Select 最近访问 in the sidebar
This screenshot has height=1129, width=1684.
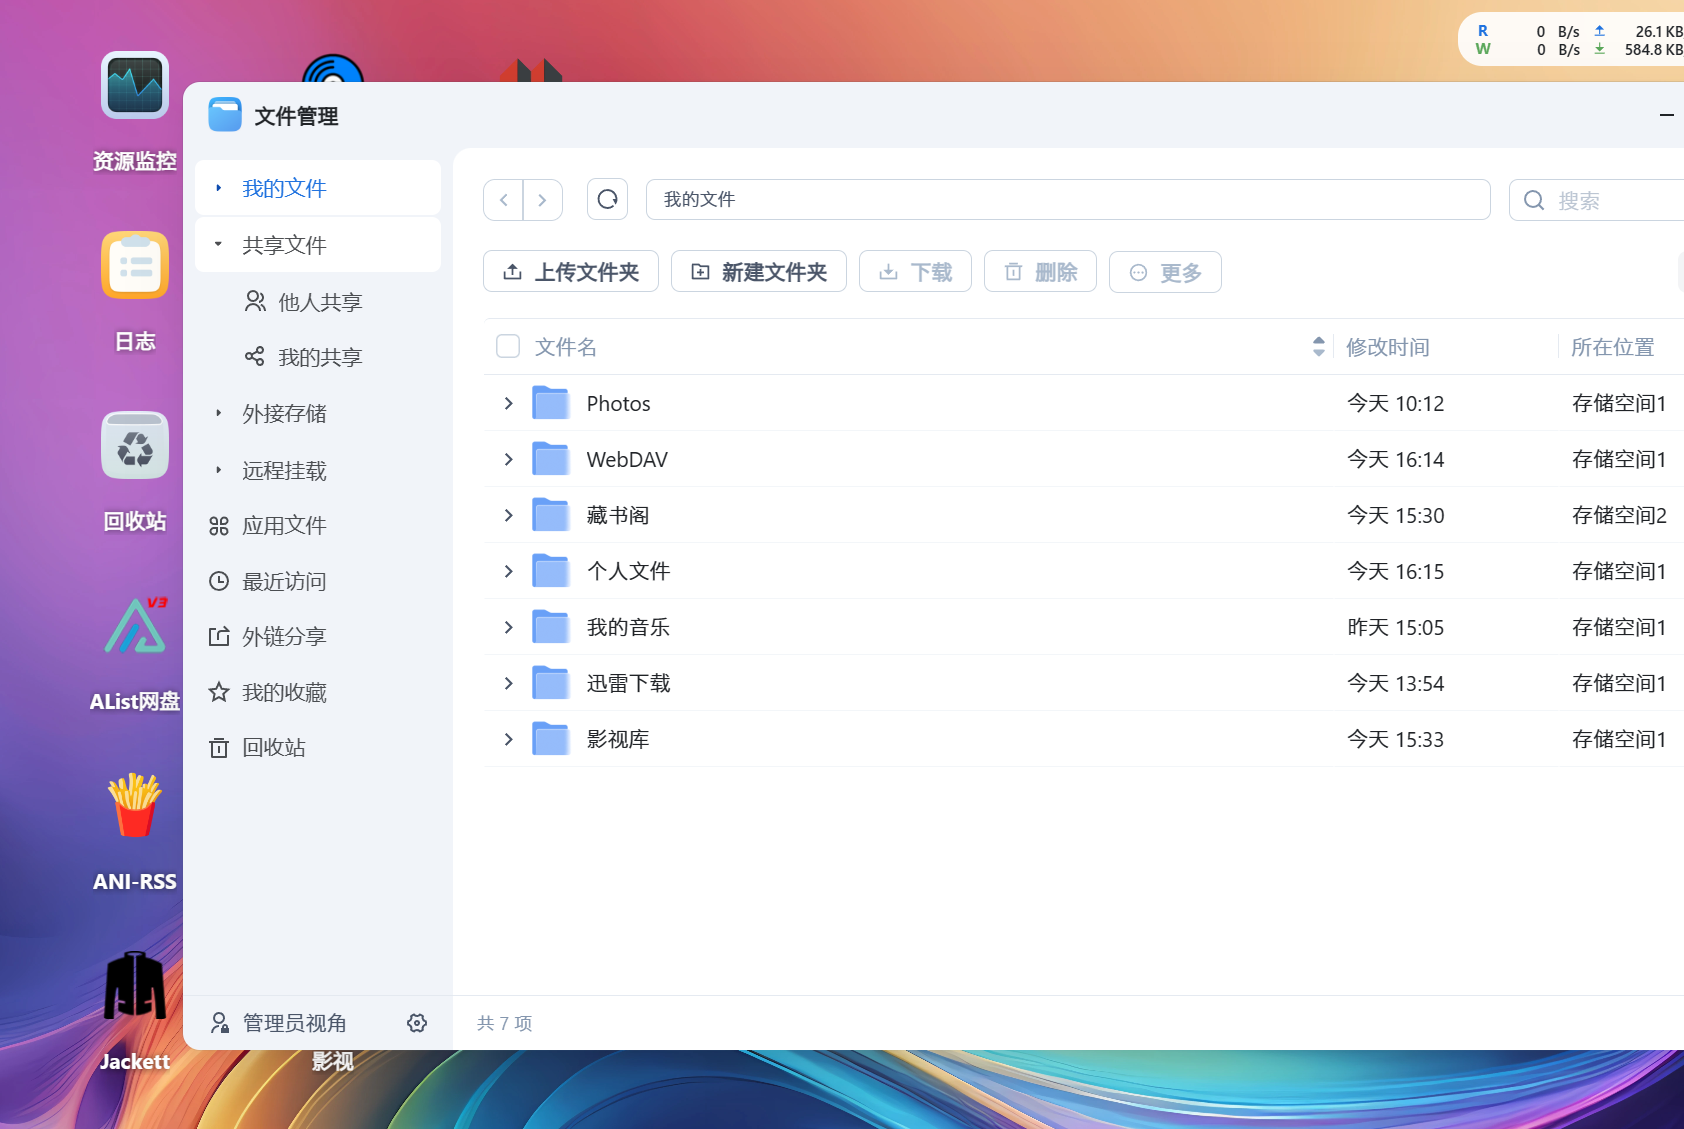click(284, 581)
